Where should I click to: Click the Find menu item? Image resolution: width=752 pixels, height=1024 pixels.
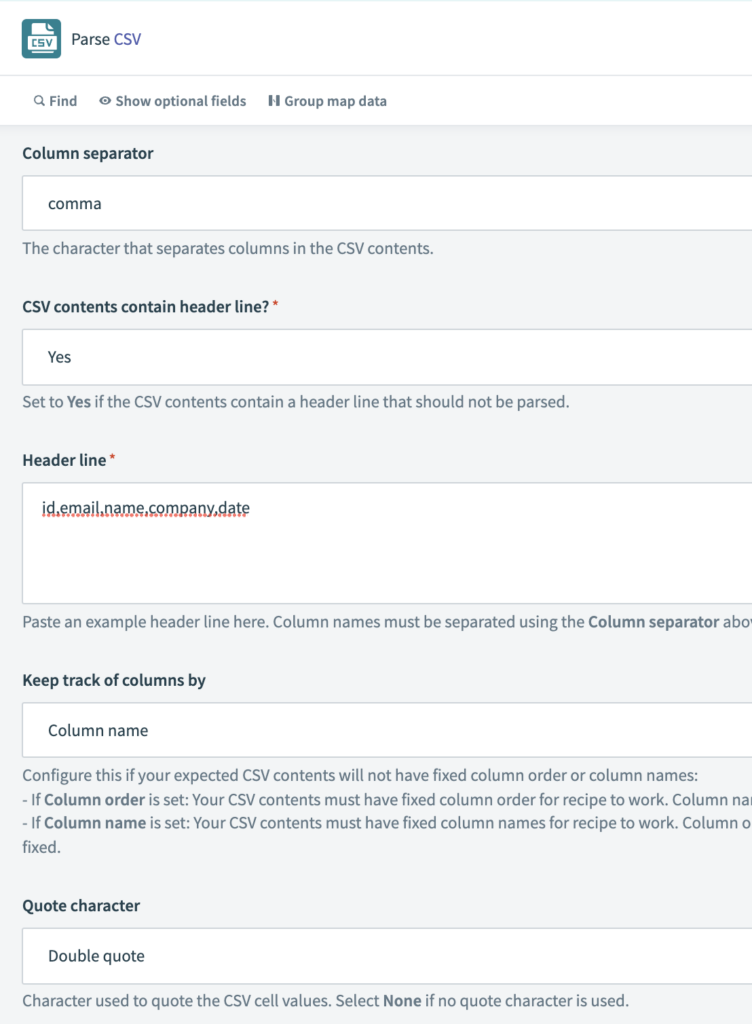tap(54, 101)
